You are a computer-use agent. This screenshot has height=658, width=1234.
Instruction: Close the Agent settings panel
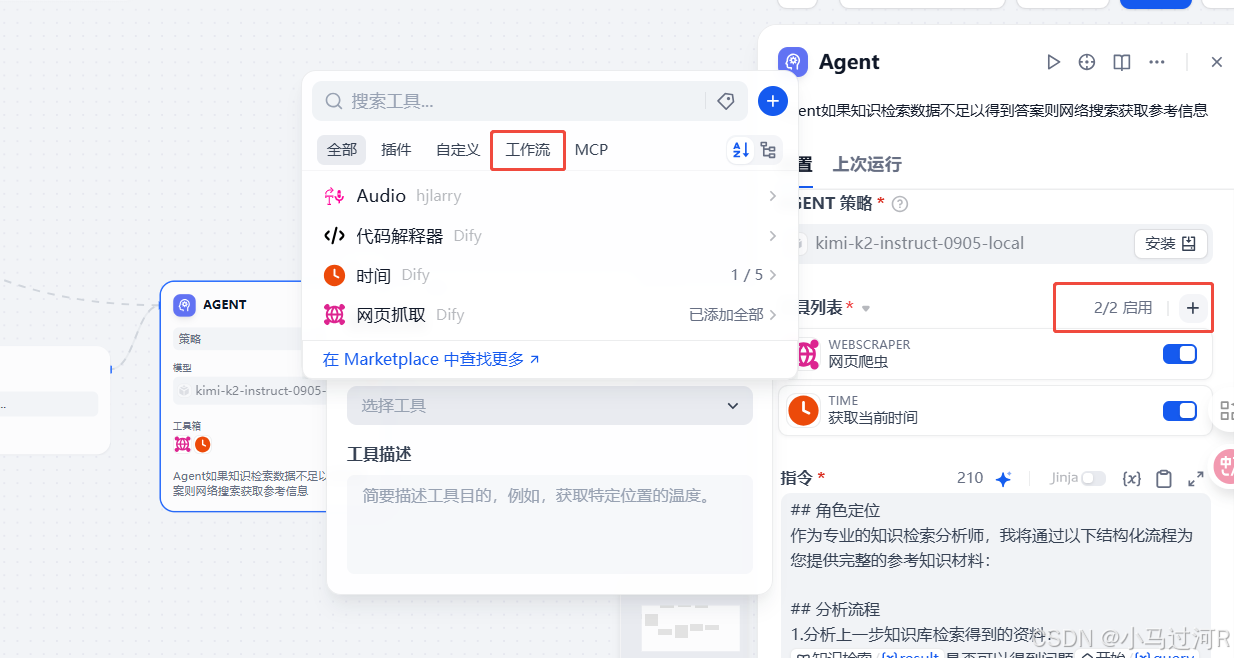pos(1217,62)
